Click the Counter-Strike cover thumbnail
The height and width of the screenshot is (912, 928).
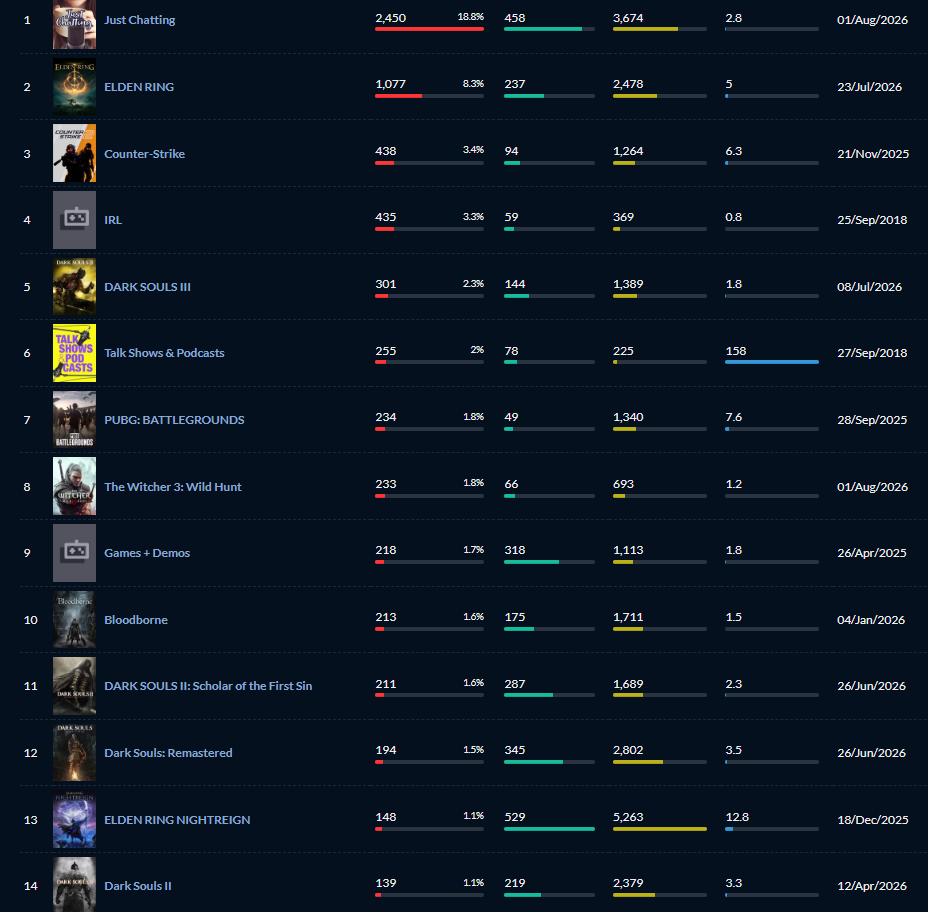(x=74, y=153)
